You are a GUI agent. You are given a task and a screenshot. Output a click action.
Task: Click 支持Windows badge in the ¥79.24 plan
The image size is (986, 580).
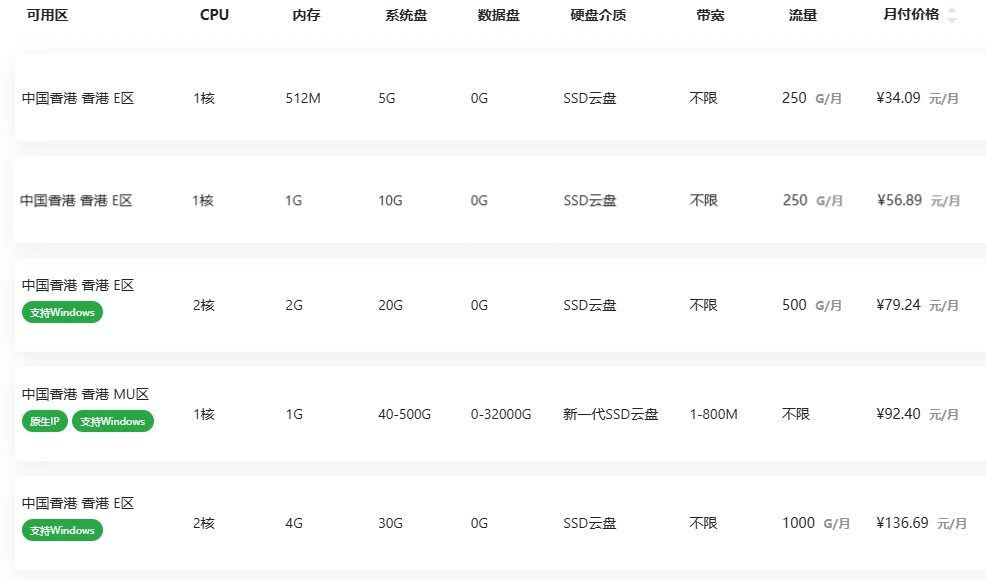pos(62,312)
